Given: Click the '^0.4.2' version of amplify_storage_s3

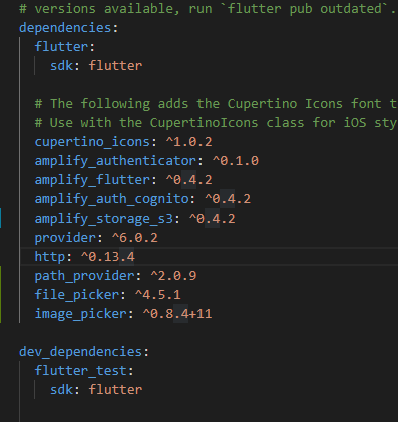Looking at the screenshot, I should click(212, 219).
